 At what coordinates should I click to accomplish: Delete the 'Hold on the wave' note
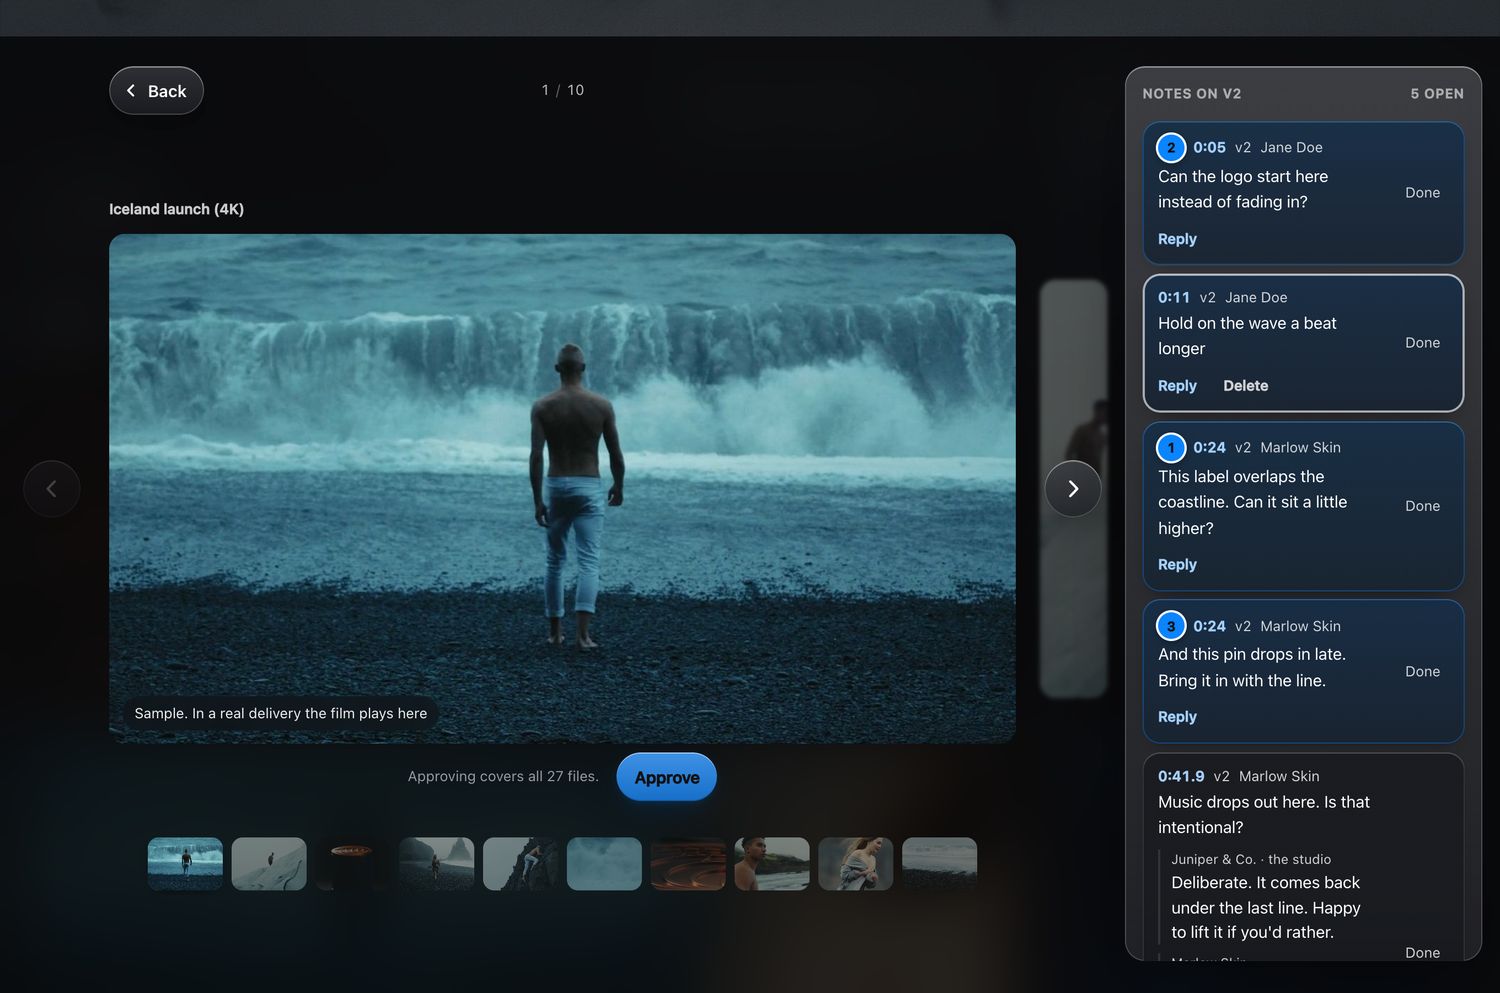tap(1245, 386)
